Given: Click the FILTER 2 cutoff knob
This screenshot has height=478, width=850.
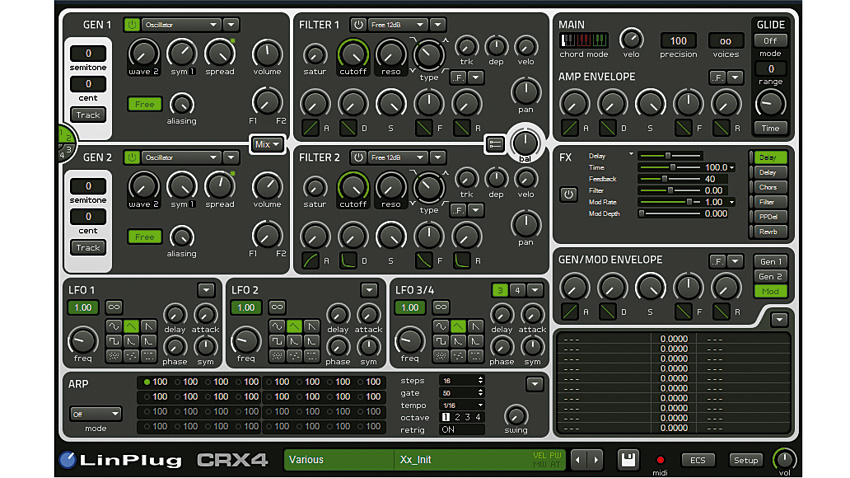Looking at the screenshot, I should pyautogui.click(x=353, y=188).
